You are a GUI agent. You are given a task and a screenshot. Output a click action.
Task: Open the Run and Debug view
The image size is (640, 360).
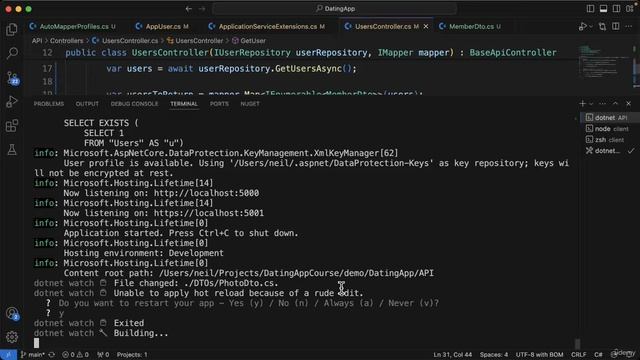pos(12,102)
